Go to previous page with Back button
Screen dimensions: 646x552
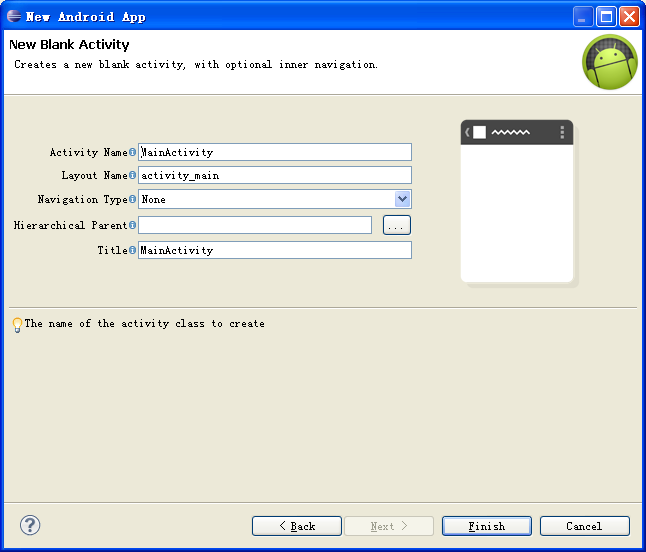pyautogui.click(x=297, y=526)
